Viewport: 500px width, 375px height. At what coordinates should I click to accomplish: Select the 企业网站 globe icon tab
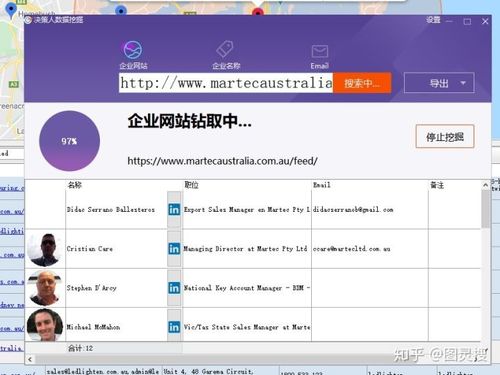coord(133,54)
